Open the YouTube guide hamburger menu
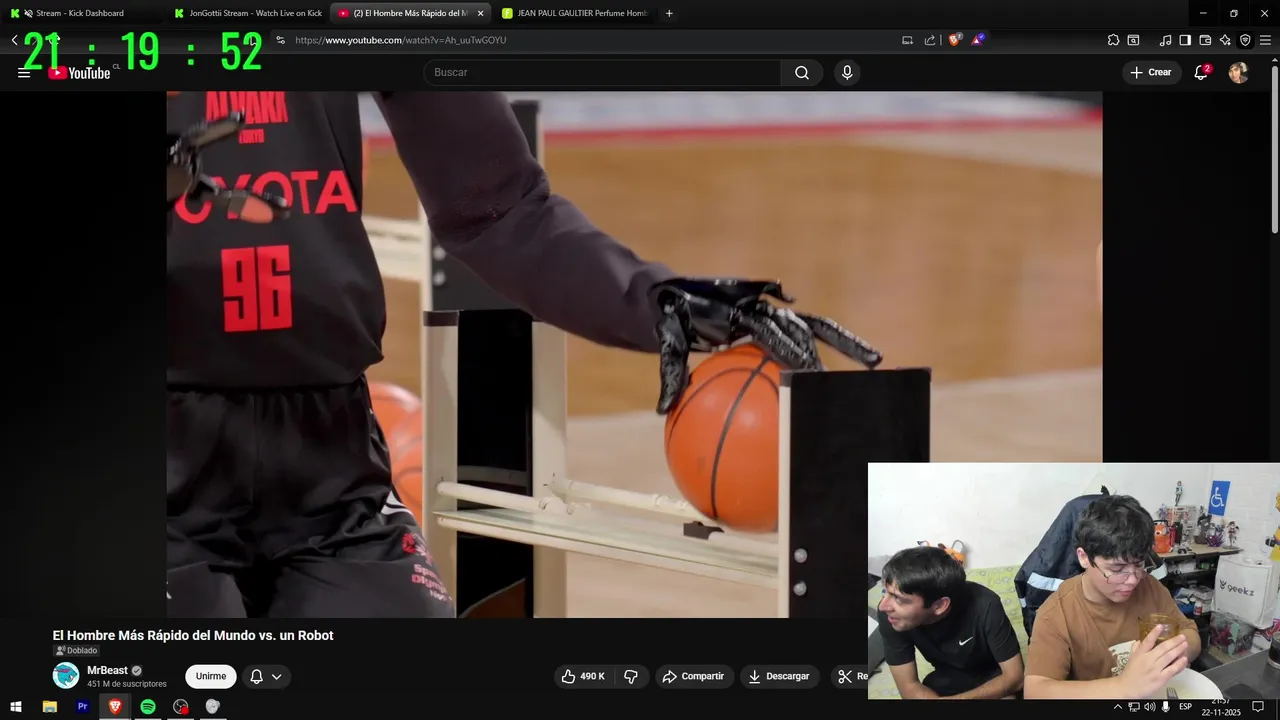Image resolution: width=1280 pixels, height=720 pixels. coord(24,73)
